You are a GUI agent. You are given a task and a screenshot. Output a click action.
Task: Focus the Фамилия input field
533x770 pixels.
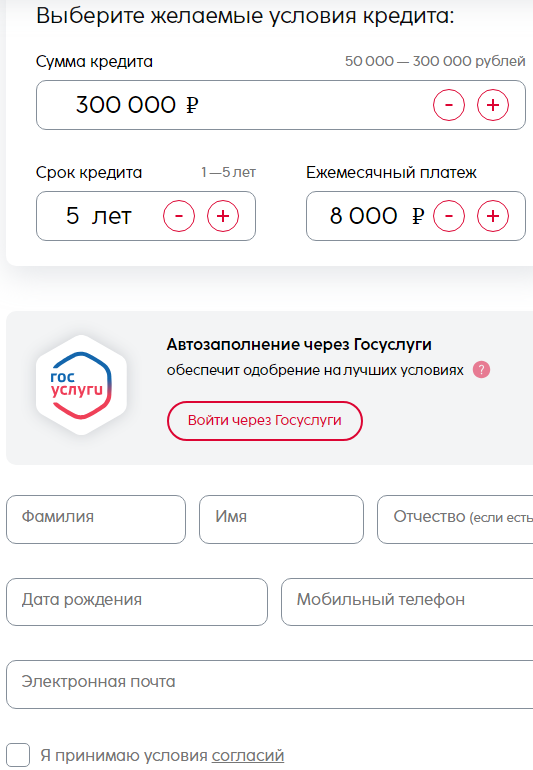pyautogui.click(x=96, y=519)
